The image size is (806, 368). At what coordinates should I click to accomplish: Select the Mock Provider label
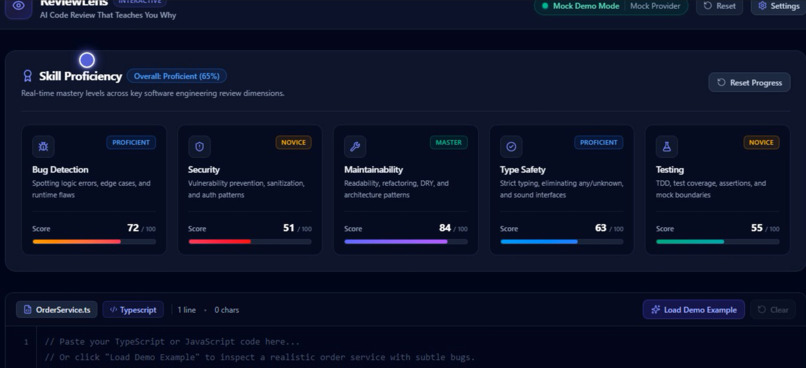tap(655, 6)
